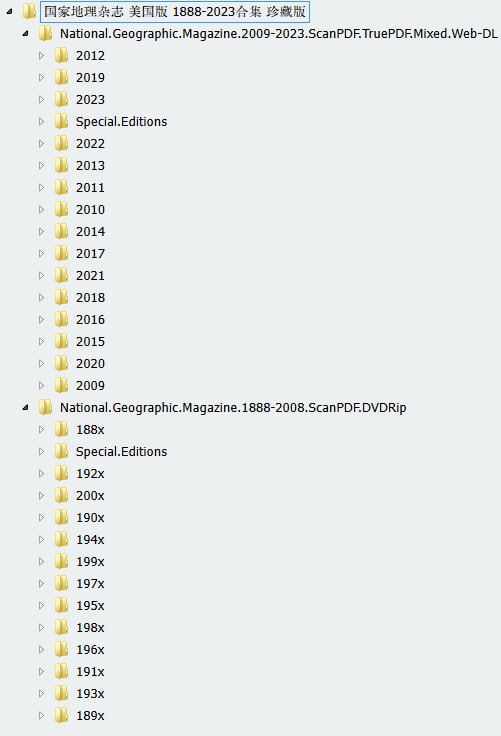Select the 2020 folder label
The height and width of the screenshot is (736, 501).
pyautogui.click(x=90, y=363)
